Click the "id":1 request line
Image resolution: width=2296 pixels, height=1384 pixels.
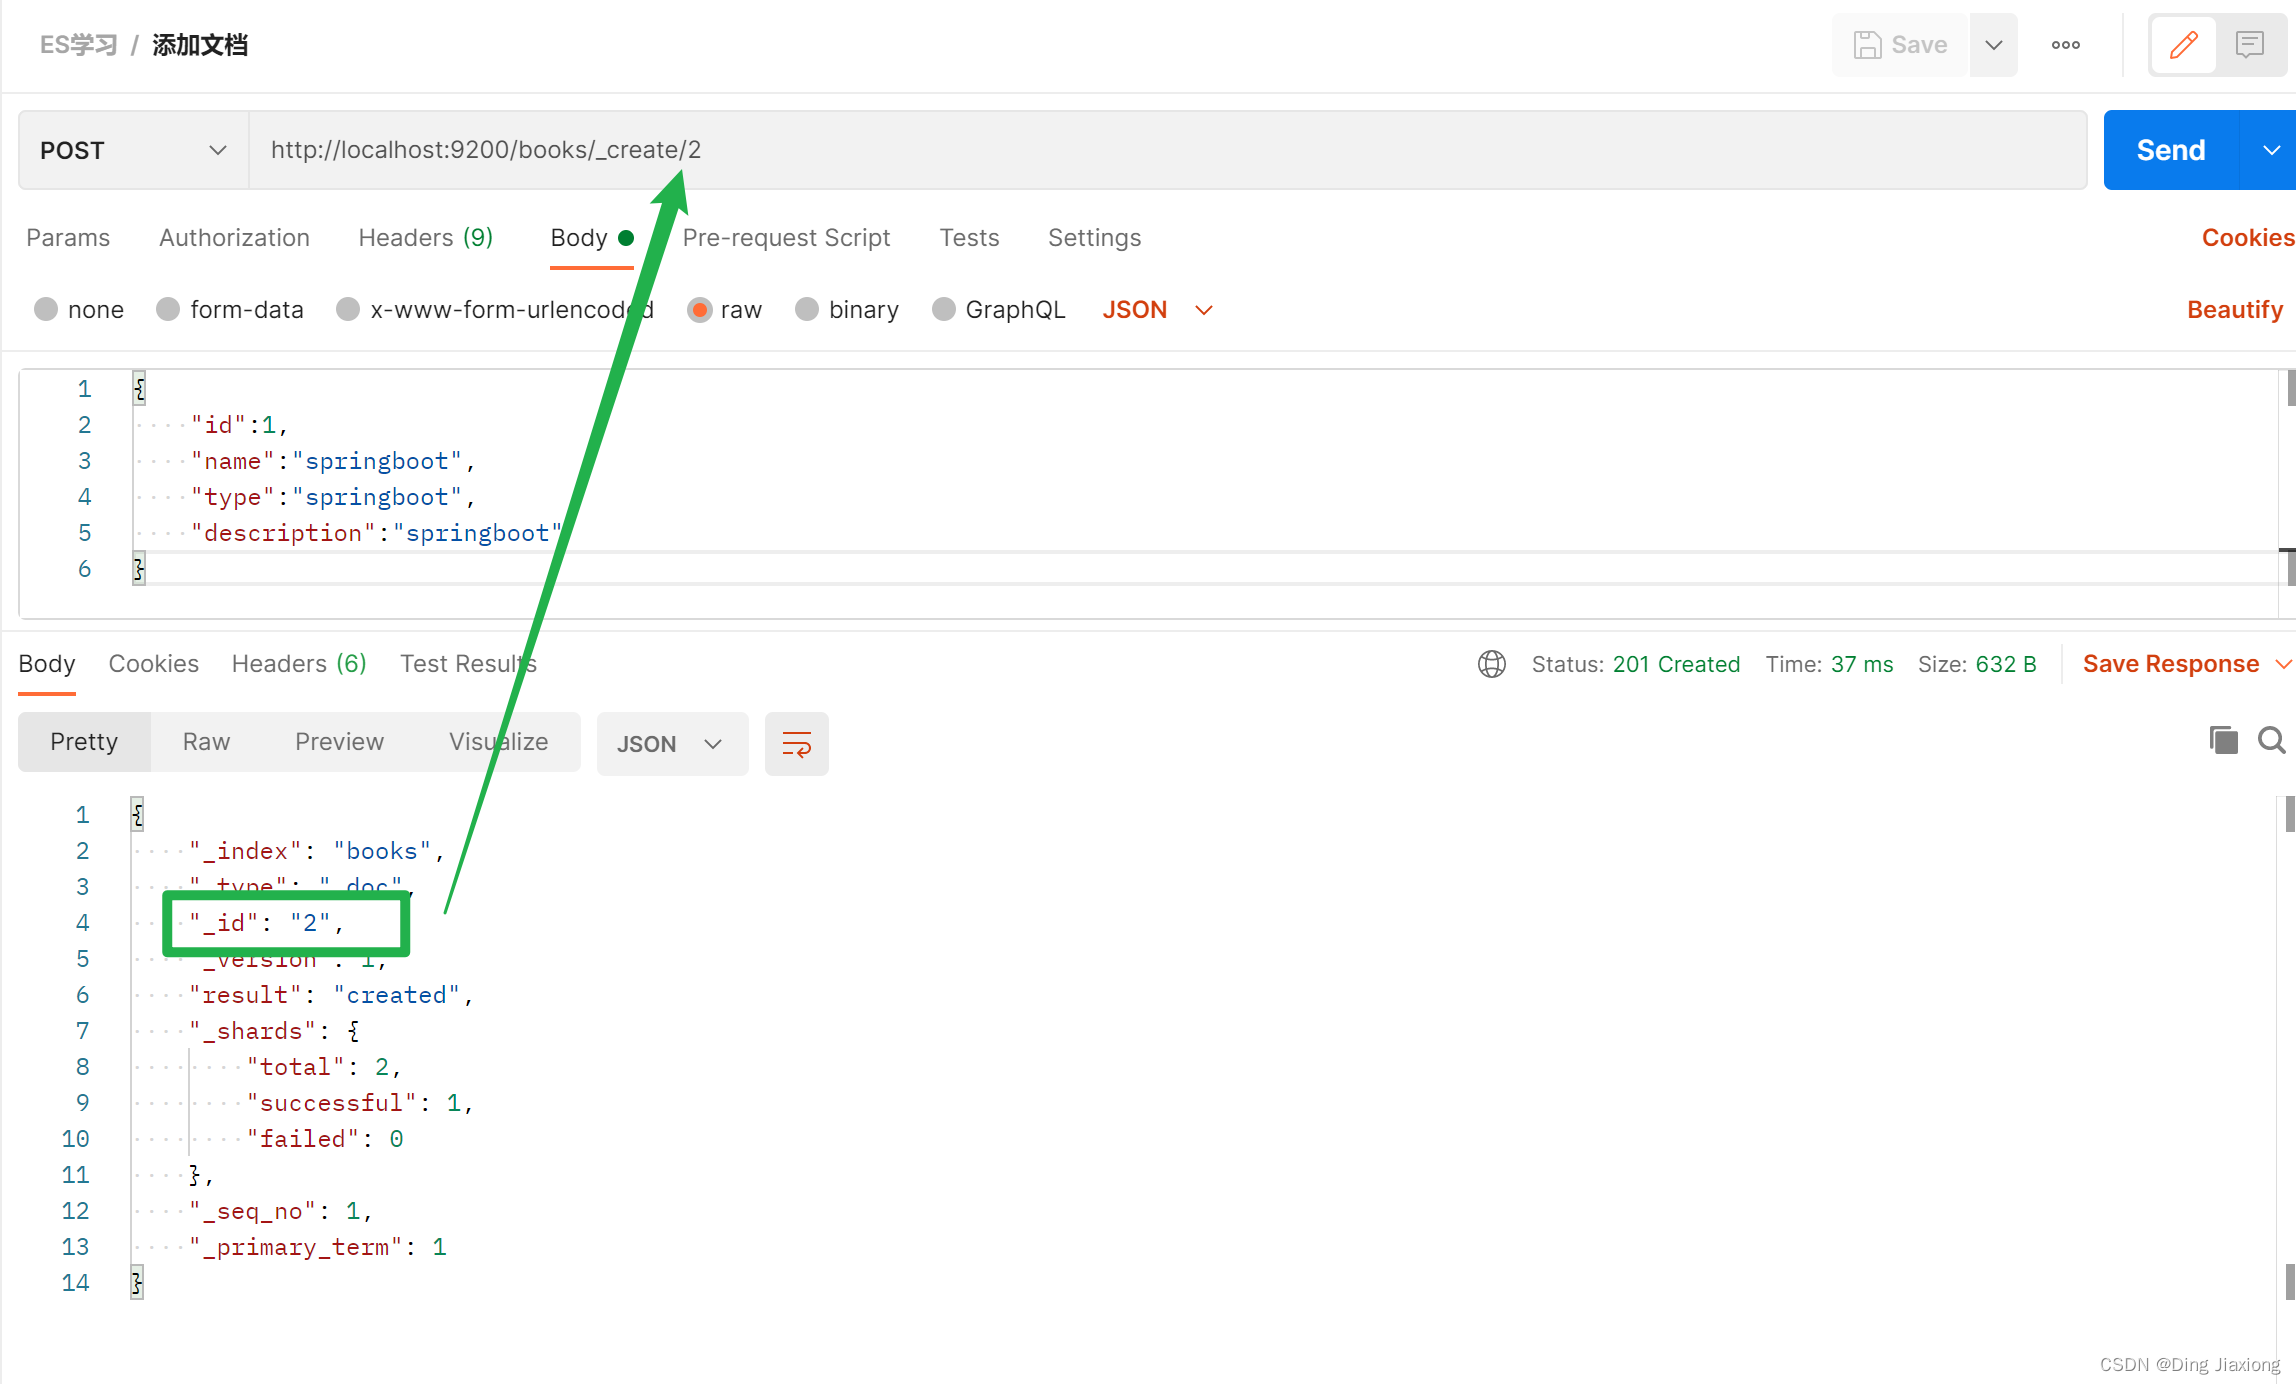click(x=240, y=425)
